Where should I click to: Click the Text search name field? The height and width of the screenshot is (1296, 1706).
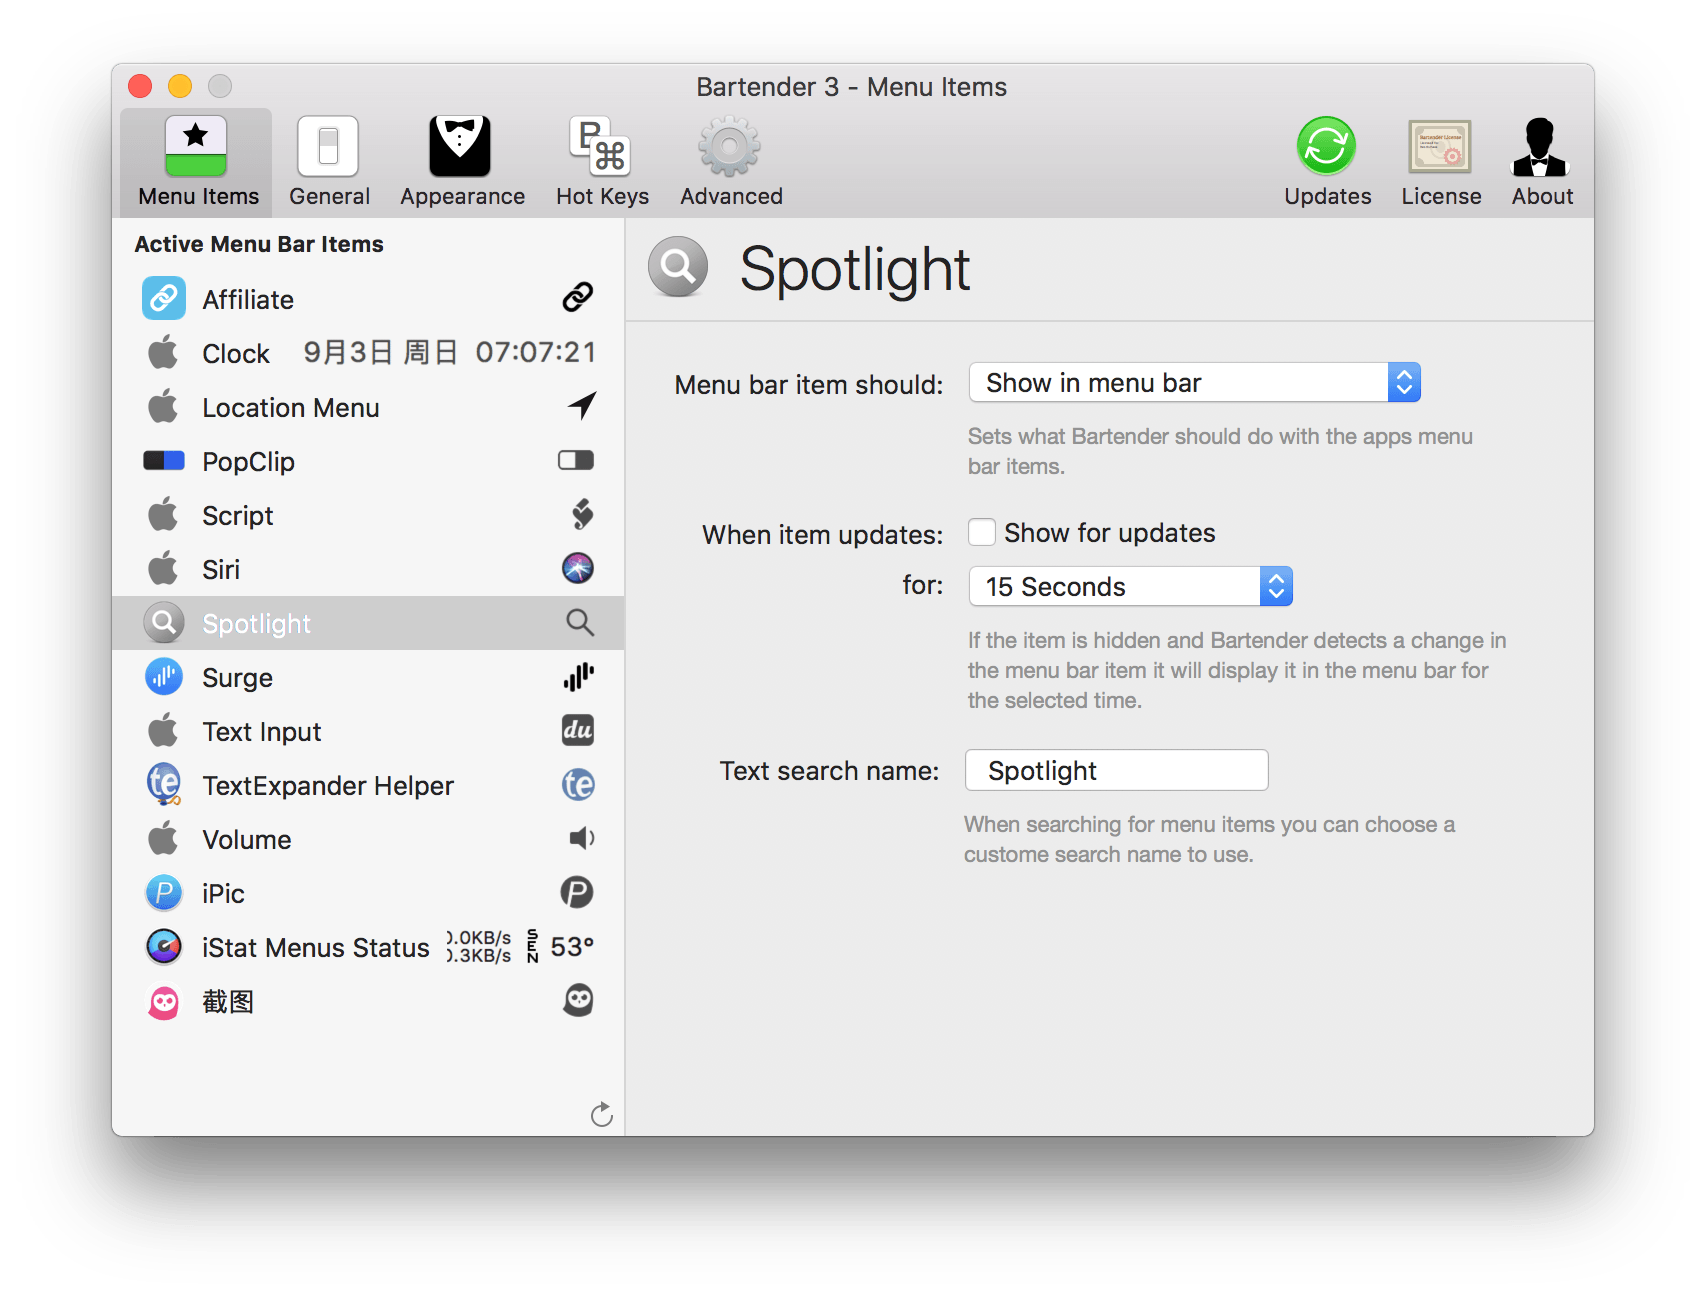click(1116, 770)
